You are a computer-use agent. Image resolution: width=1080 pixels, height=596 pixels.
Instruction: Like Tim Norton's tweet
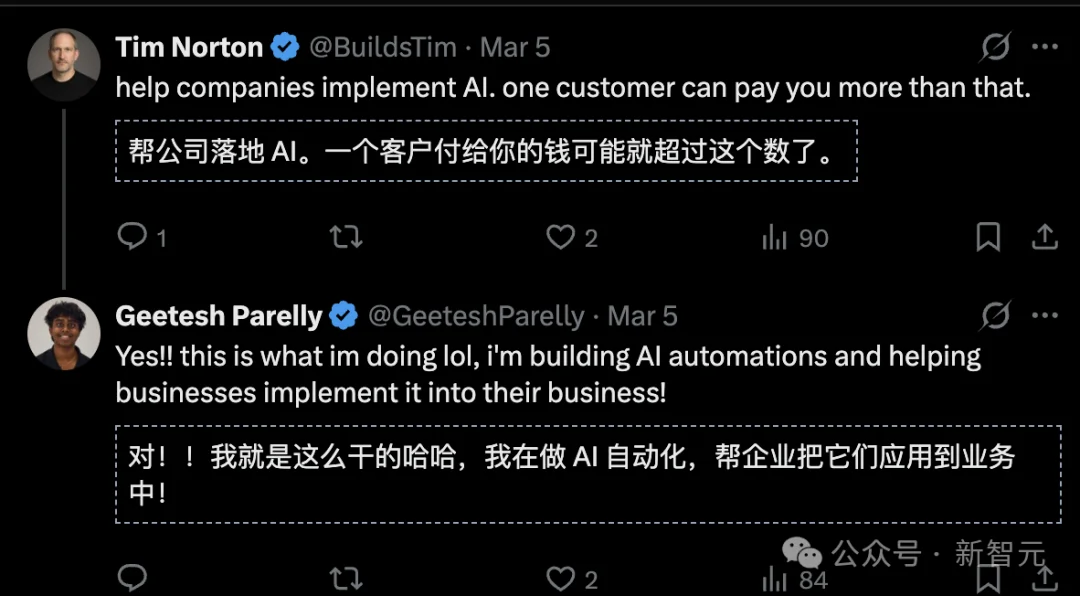click(x=560, y=237)
